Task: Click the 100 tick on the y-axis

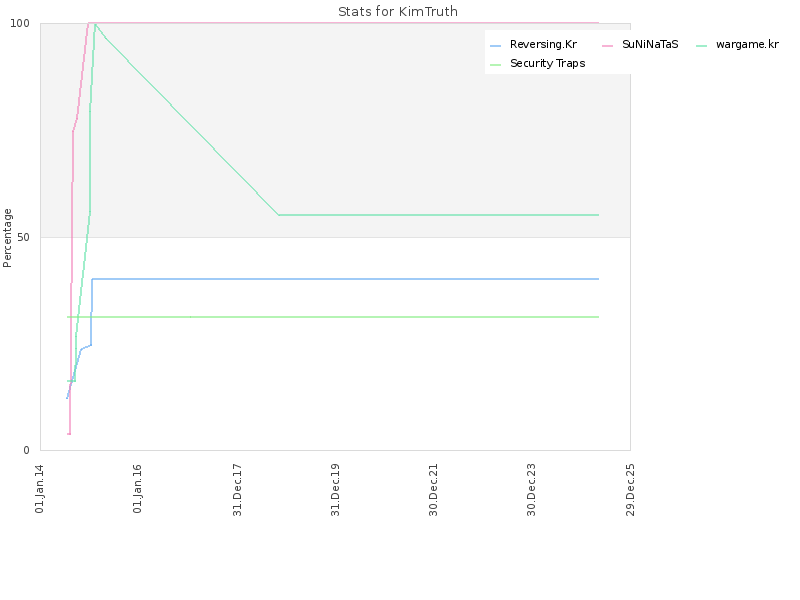Action: coord(28,23)
